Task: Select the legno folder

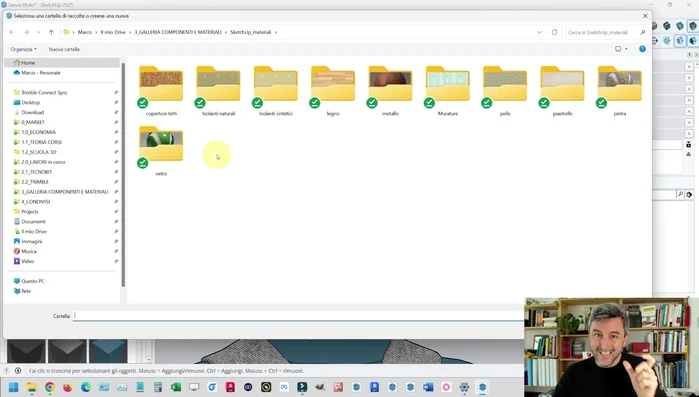Action: [333, 91]
